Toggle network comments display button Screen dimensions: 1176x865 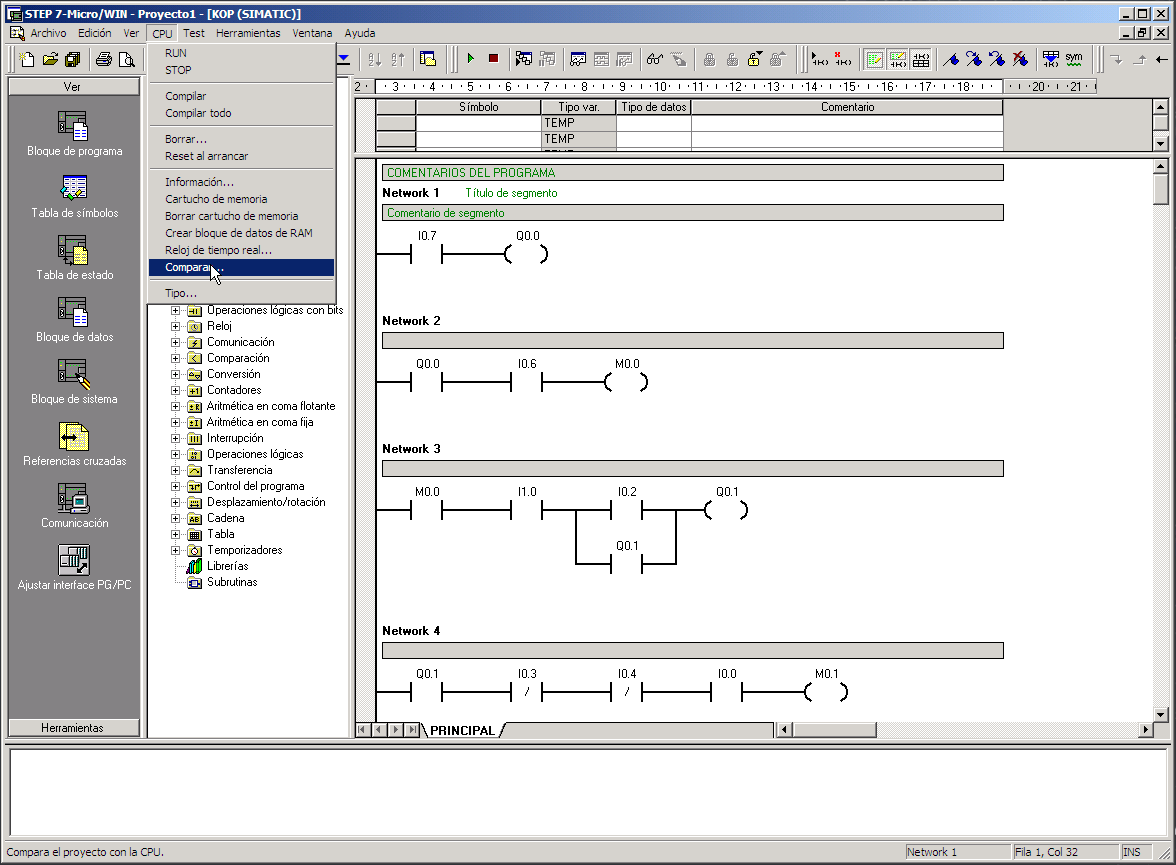pos(898,59)
